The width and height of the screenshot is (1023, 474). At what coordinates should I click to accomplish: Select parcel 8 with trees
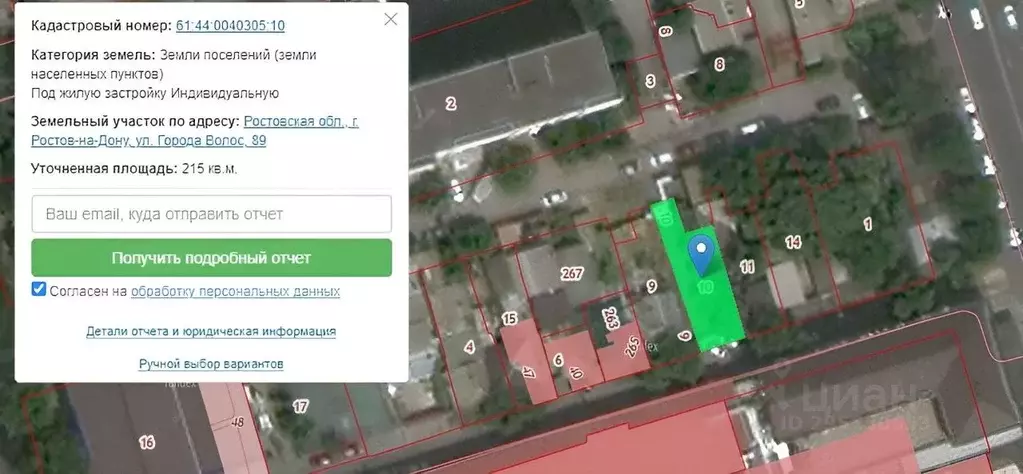pos(719,65)
